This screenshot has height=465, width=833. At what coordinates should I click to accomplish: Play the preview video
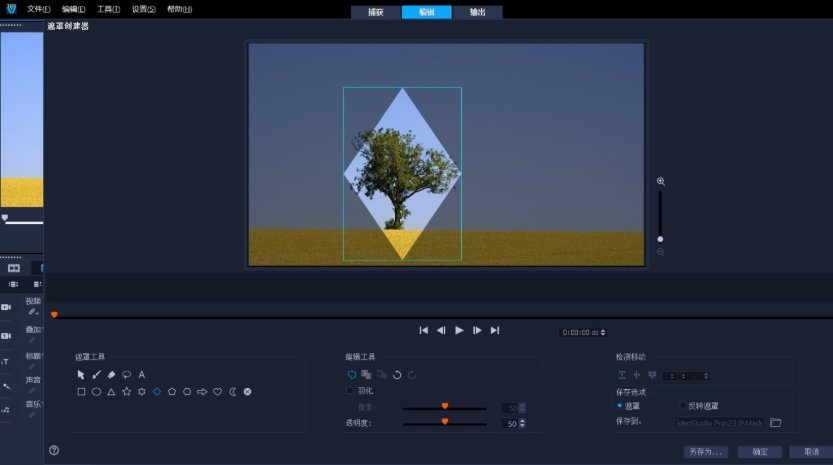tap(459, 330)
